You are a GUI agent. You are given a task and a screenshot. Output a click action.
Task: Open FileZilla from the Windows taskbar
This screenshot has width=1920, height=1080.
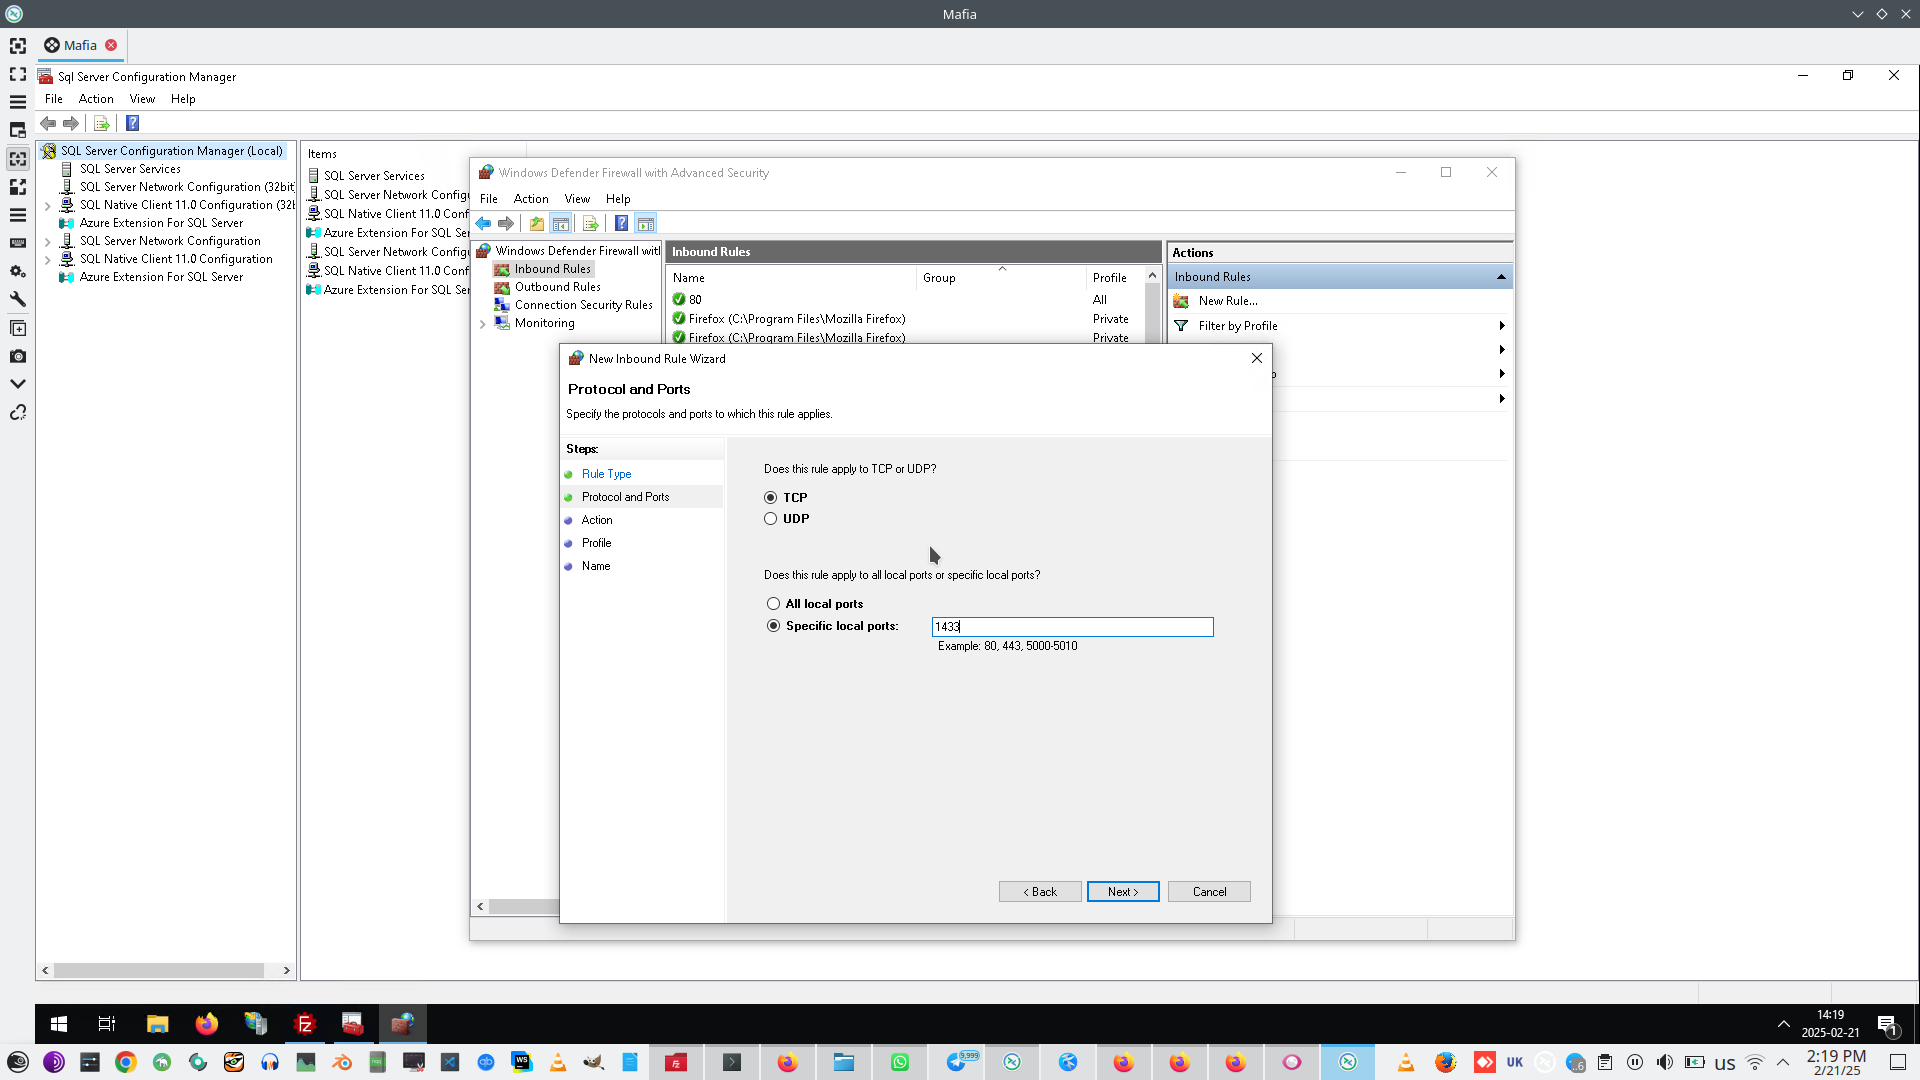305,1023
